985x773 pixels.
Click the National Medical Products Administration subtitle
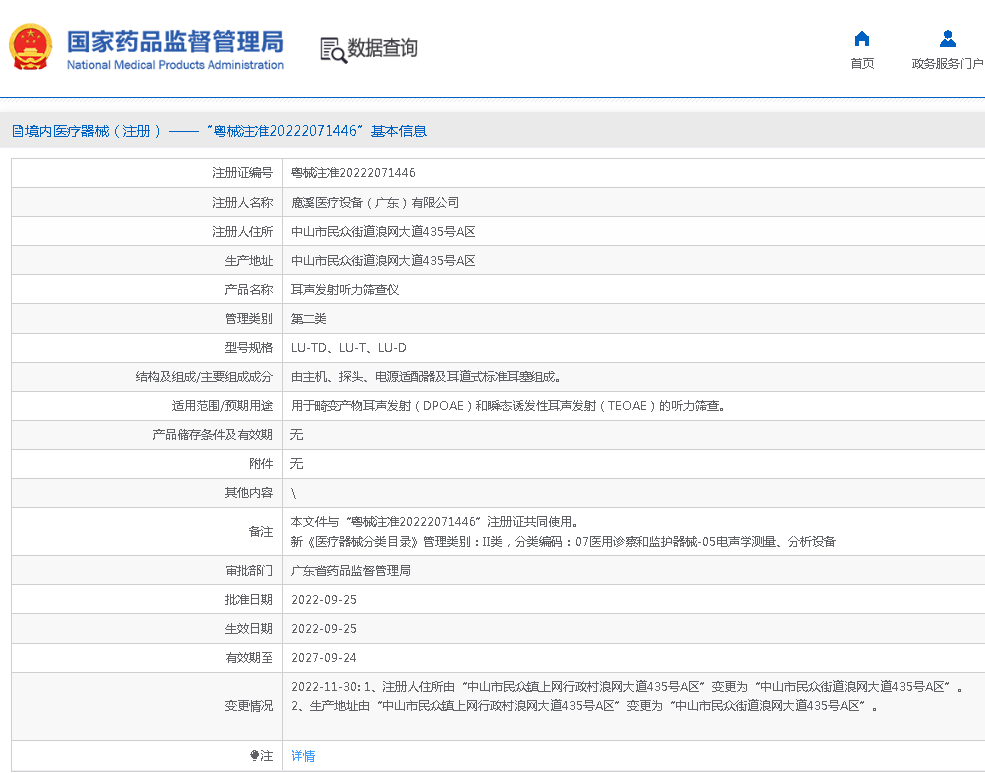(175, 65)
